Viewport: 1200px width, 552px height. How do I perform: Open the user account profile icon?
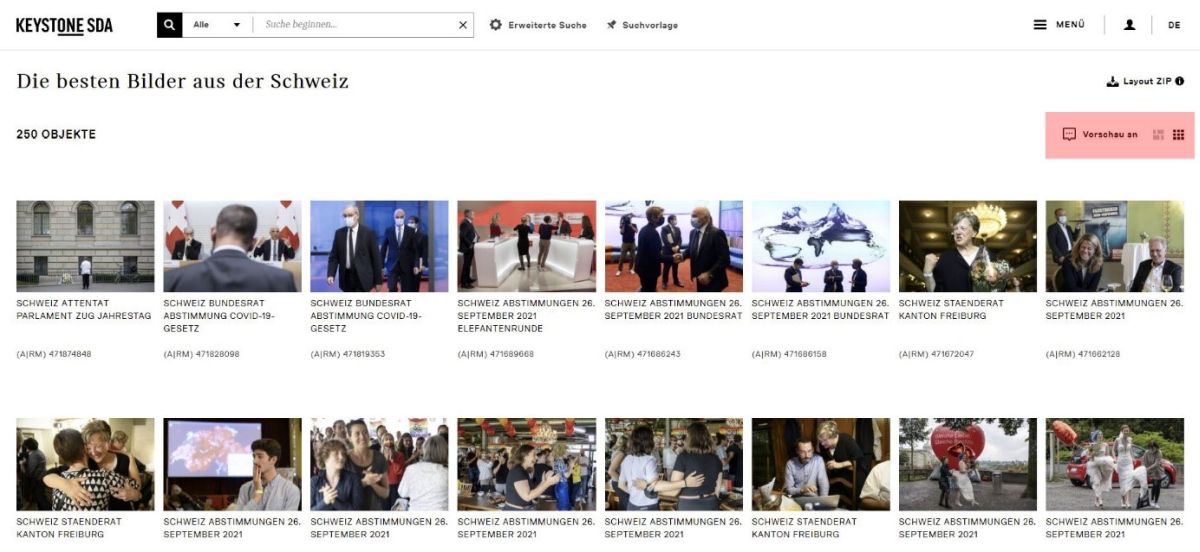point(1129,25)
